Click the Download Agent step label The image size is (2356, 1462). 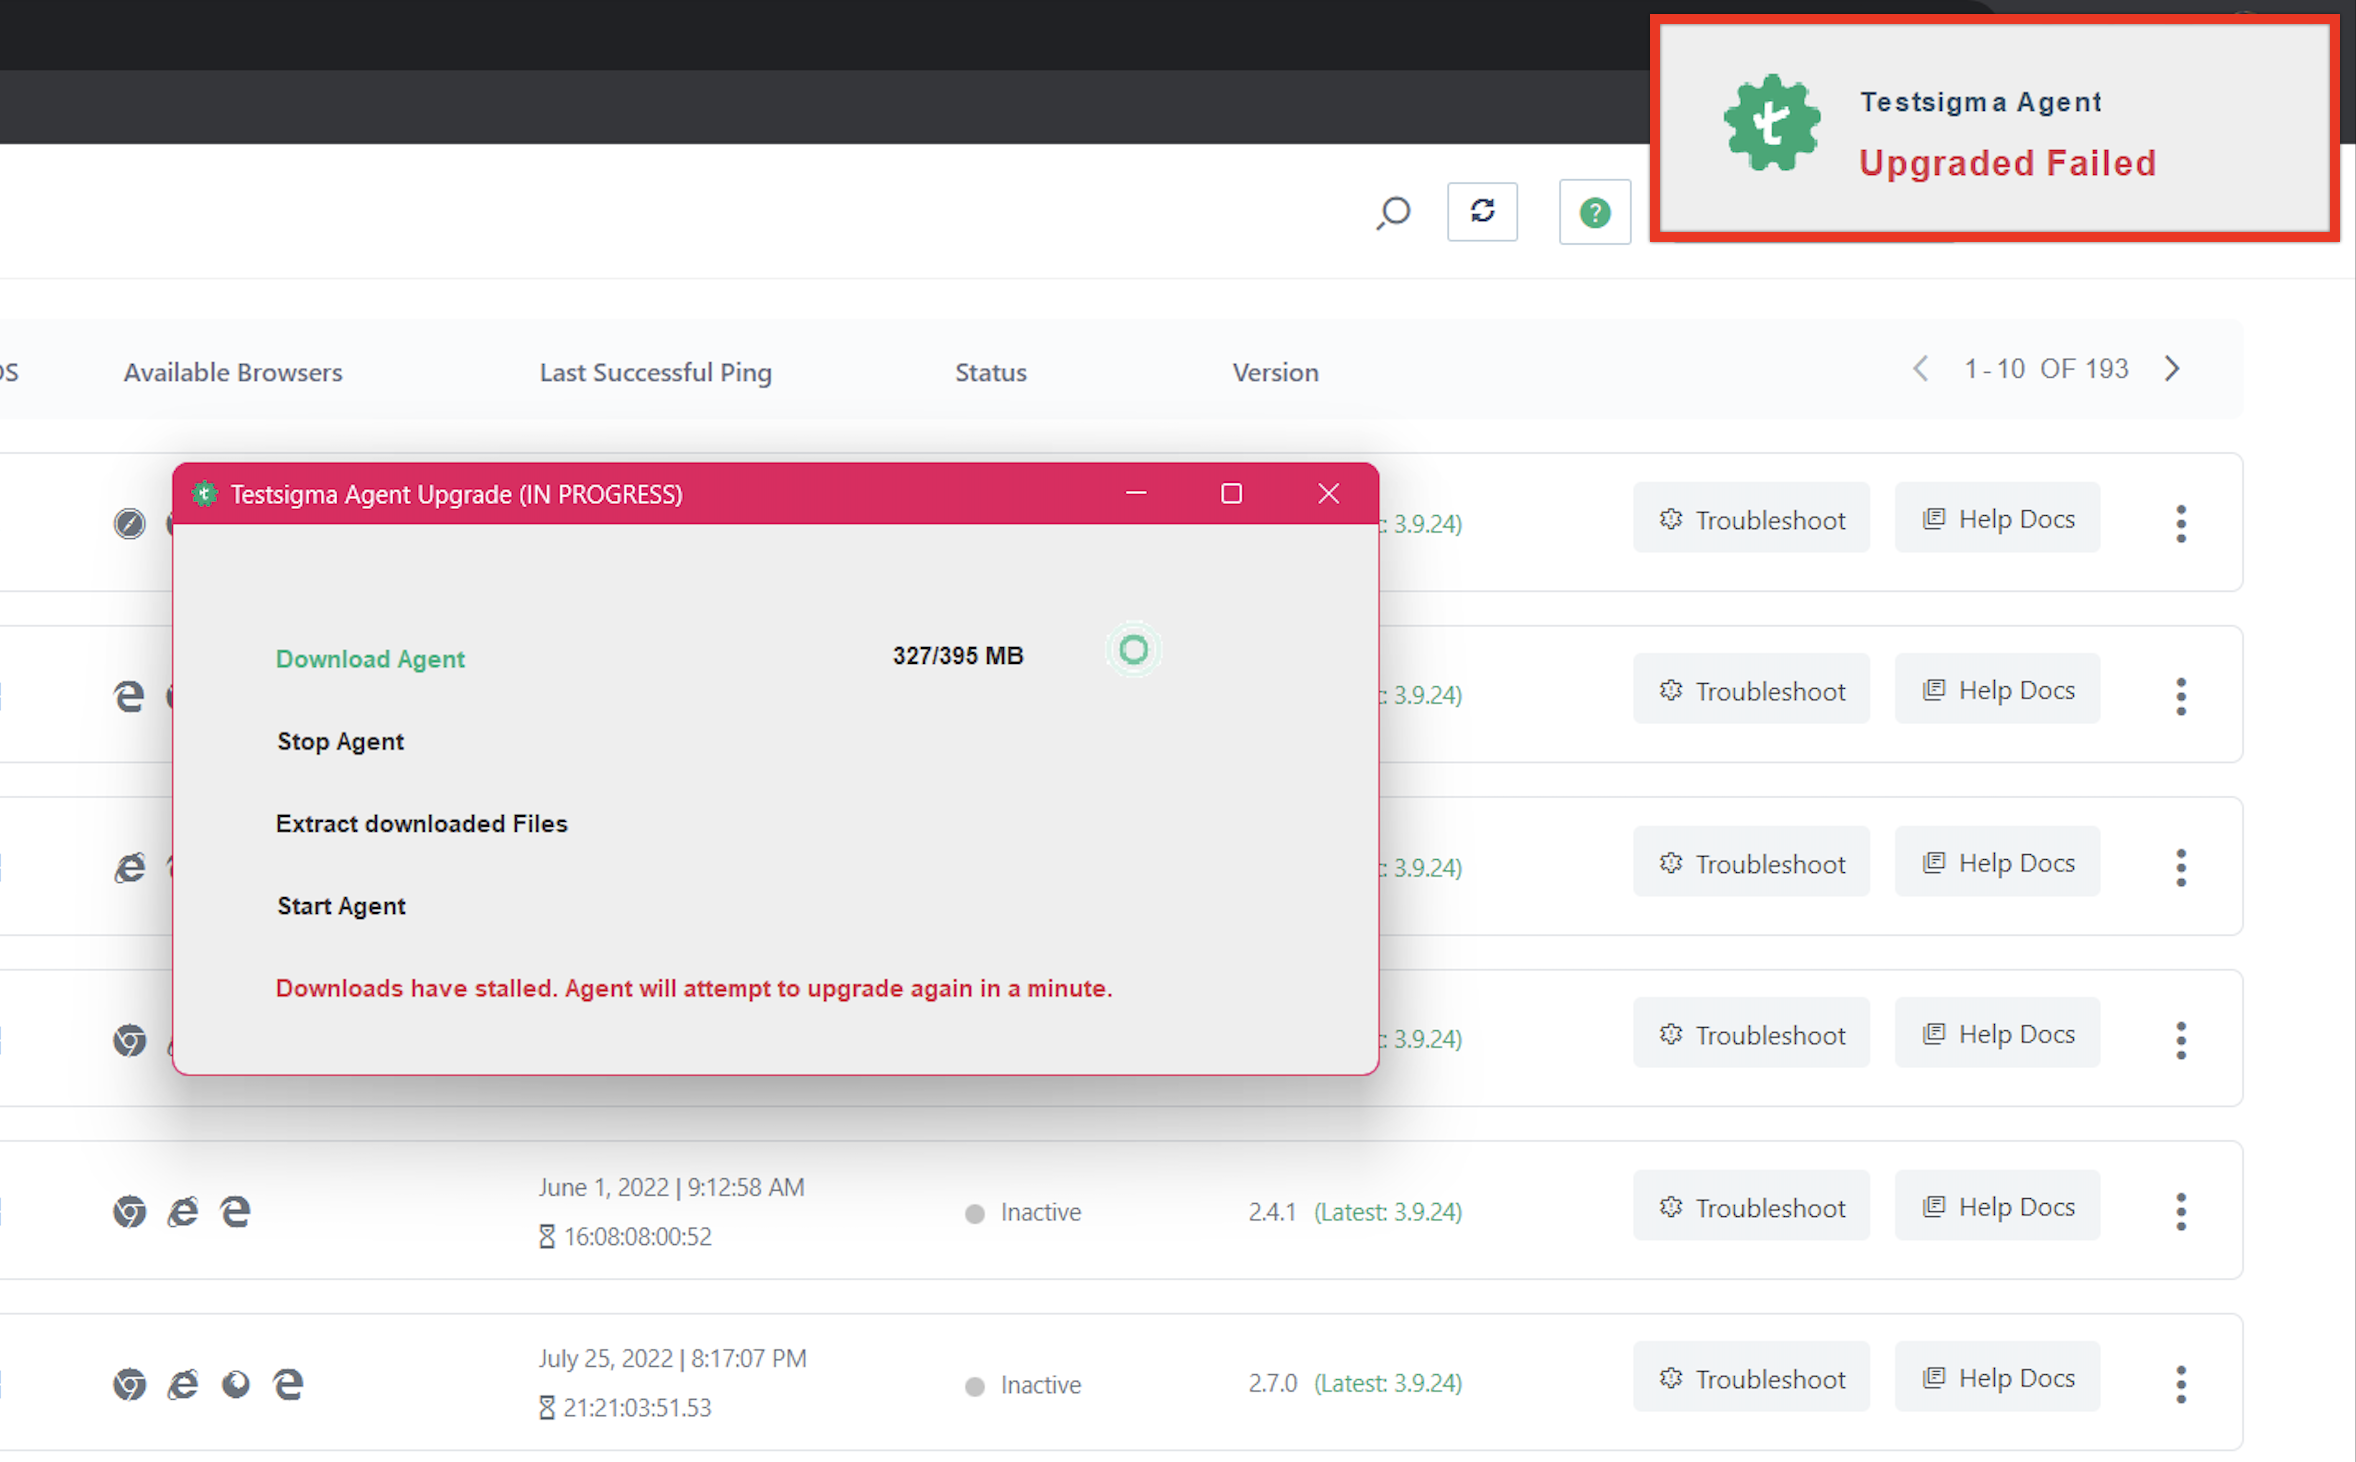tap(370, 659)
